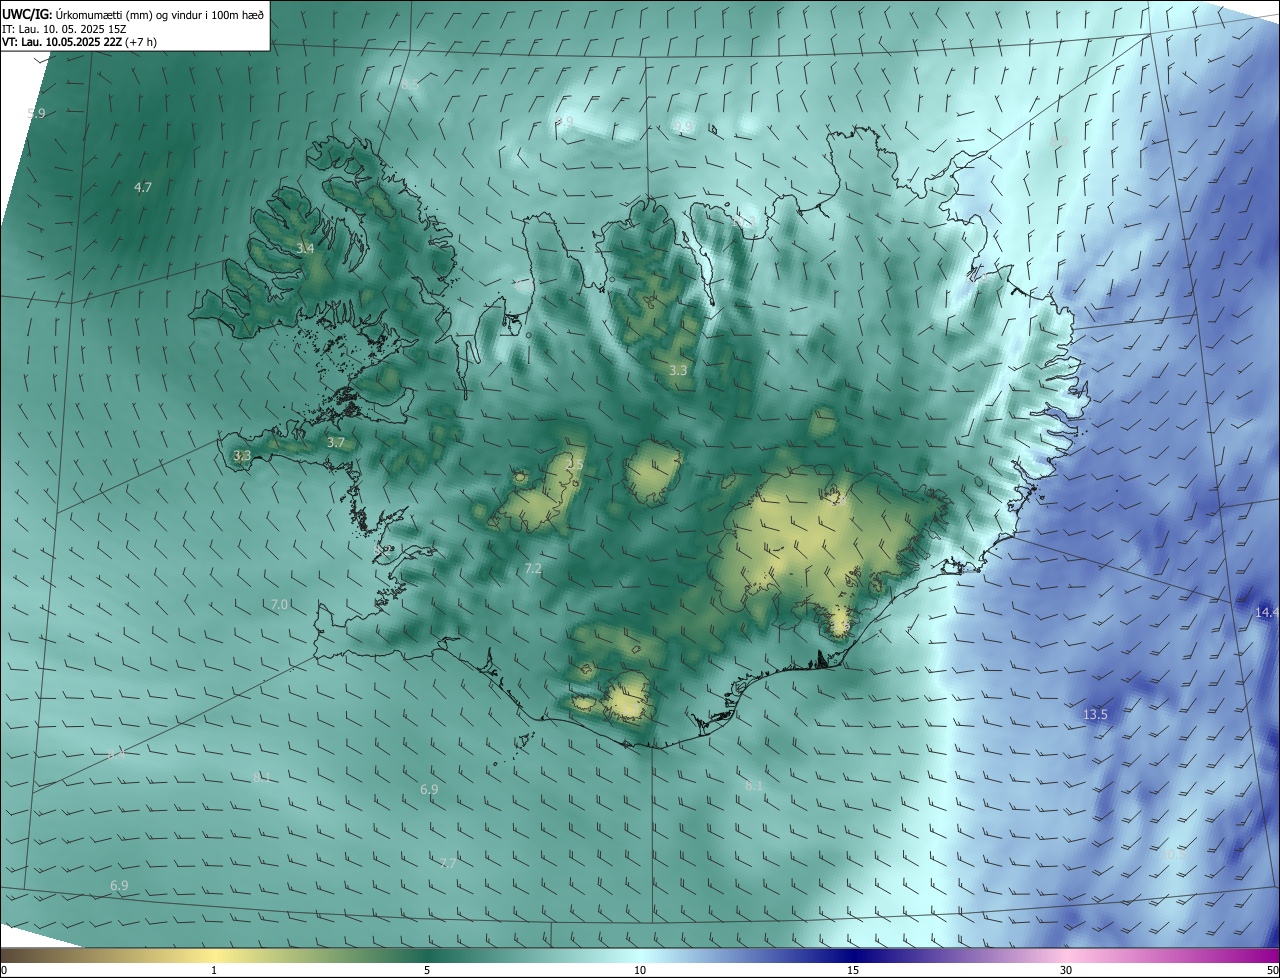
Task: Click the 14.4 value label on the map
Action: tap(1266, 612)
